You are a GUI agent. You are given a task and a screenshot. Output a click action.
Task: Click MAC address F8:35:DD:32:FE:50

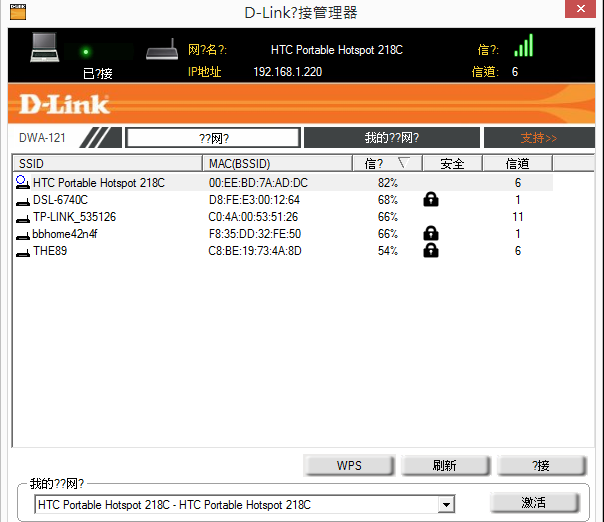click(255, 233)
